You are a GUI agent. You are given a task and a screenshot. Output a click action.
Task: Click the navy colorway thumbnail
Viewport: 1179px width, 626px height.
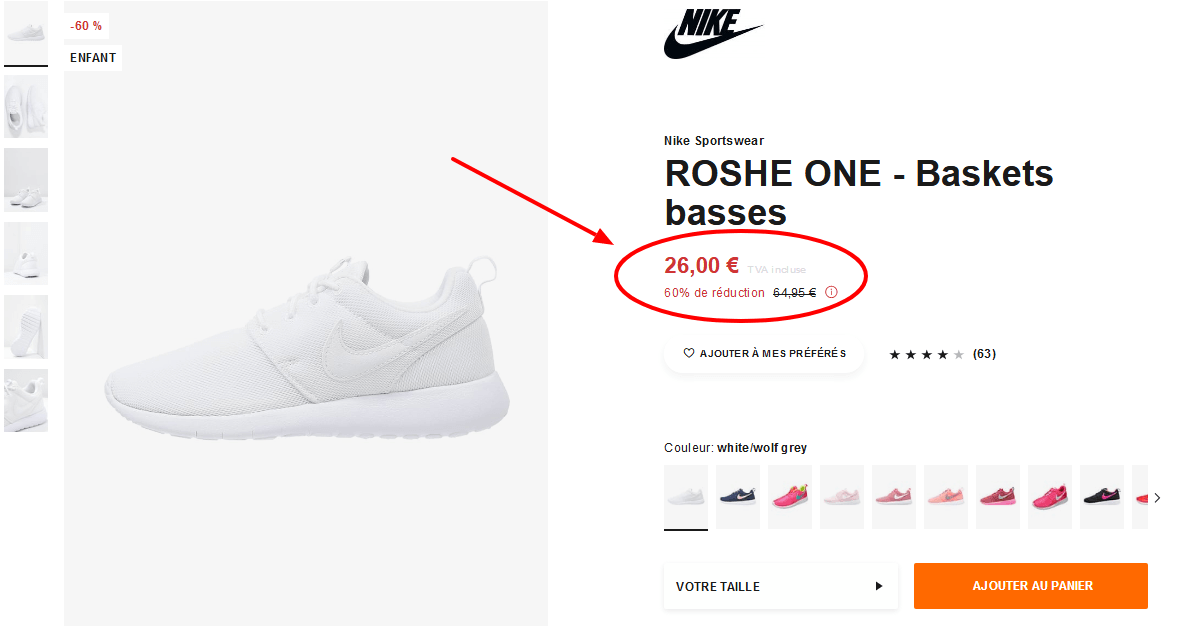[x=737, y=497]
